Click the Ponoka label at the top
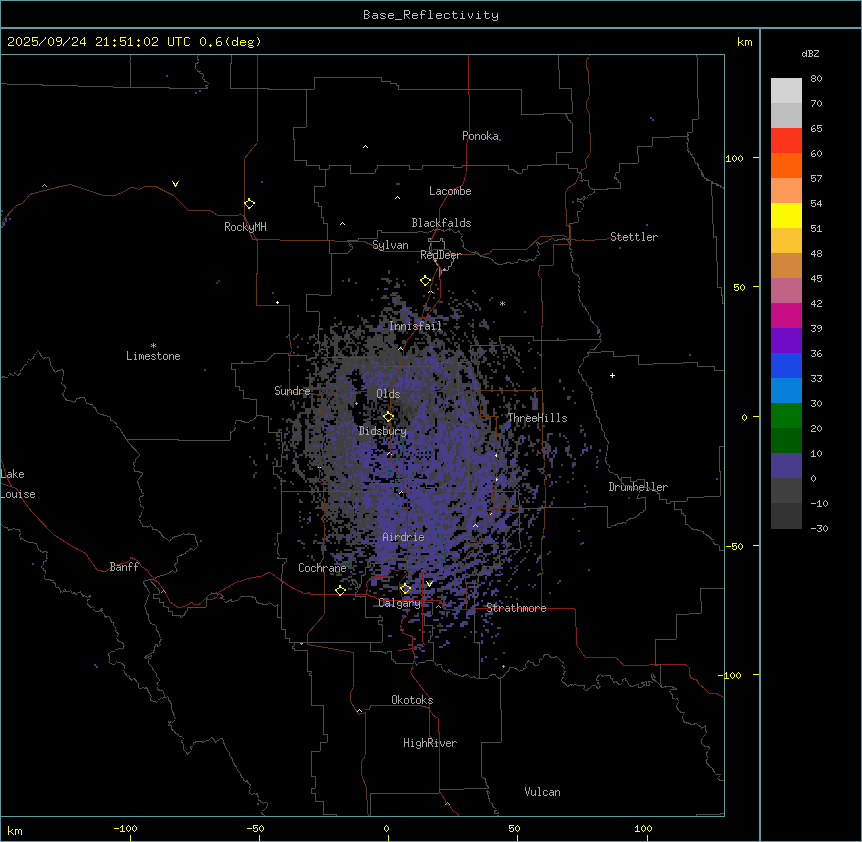Screen dimensions: 862x842 point(480,136)
